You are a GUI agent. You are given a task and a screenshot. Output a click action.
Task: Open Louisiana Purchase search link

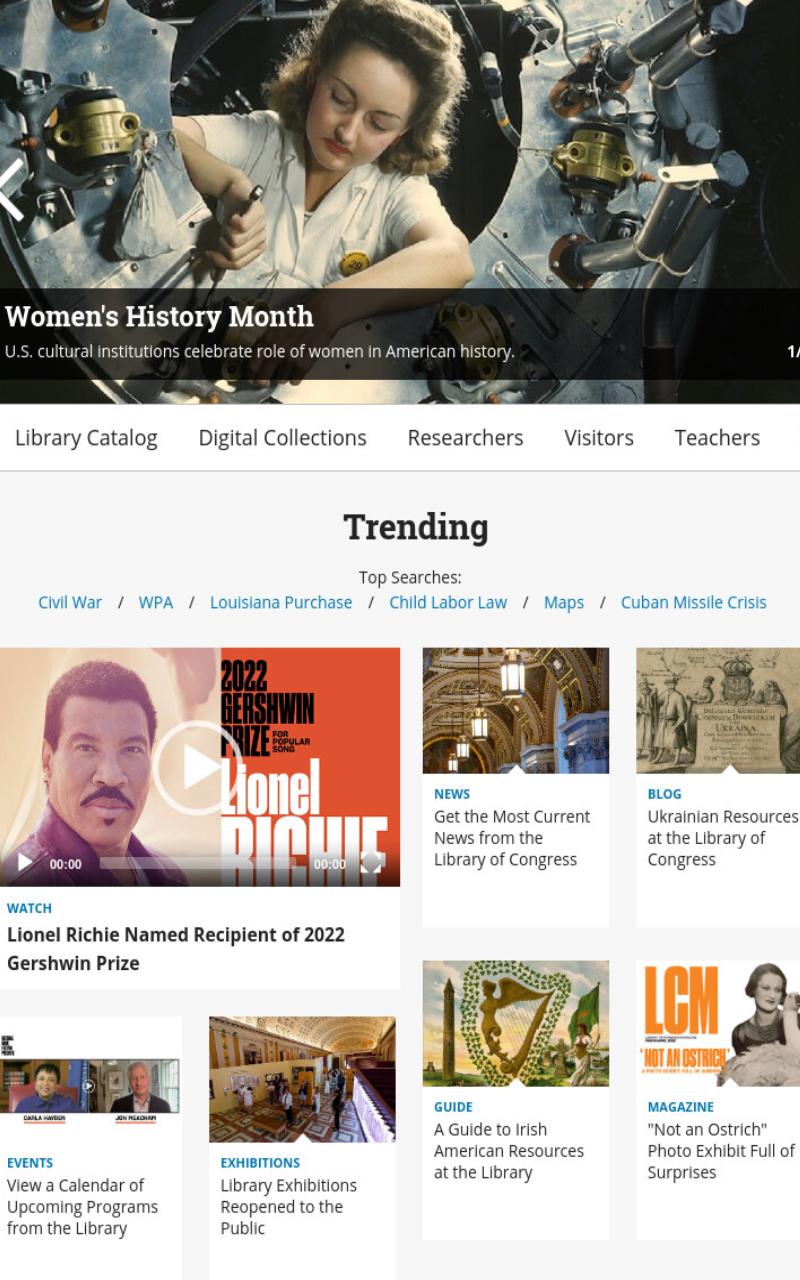coord(281,602)
